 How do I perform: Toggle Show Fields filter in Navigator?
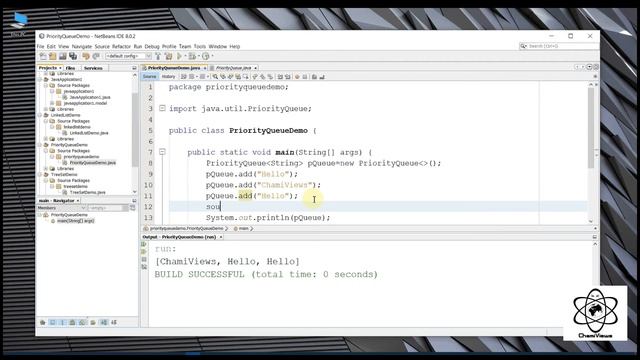[x=52, y=322]
